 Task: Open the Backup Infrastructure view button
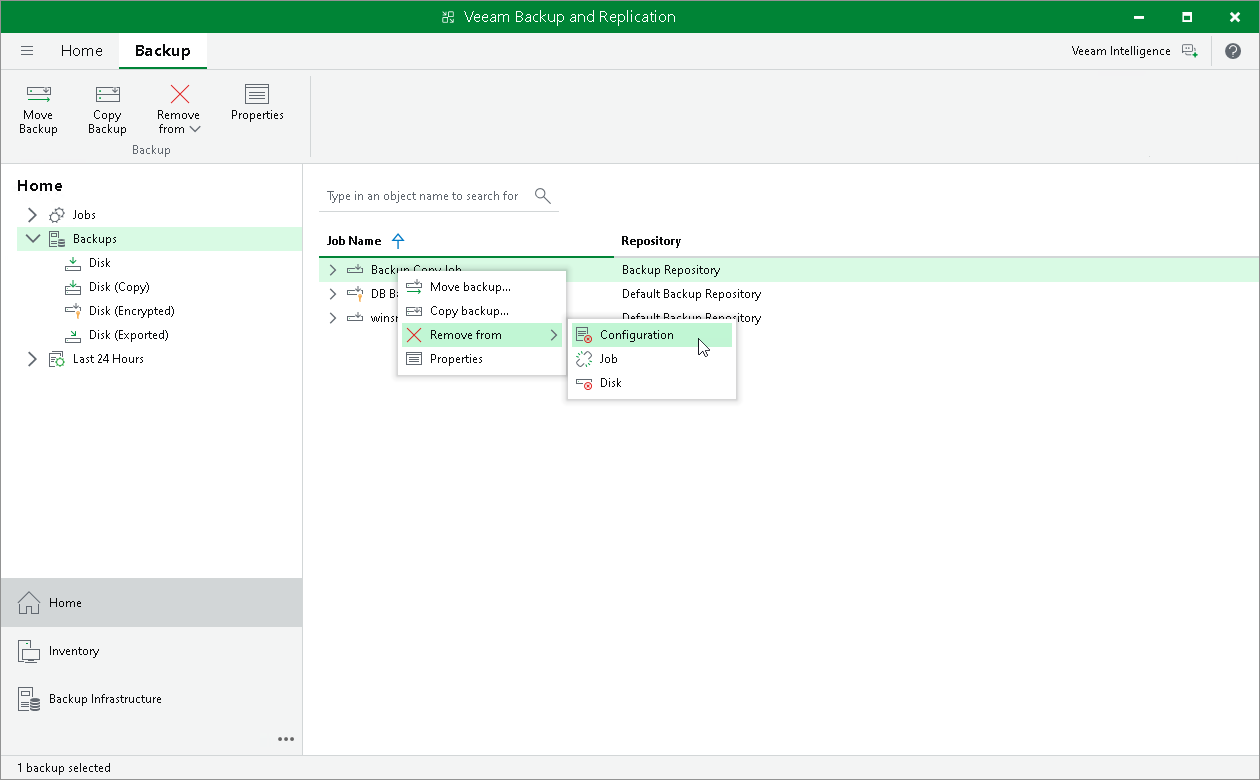click(x=152, y=699)
